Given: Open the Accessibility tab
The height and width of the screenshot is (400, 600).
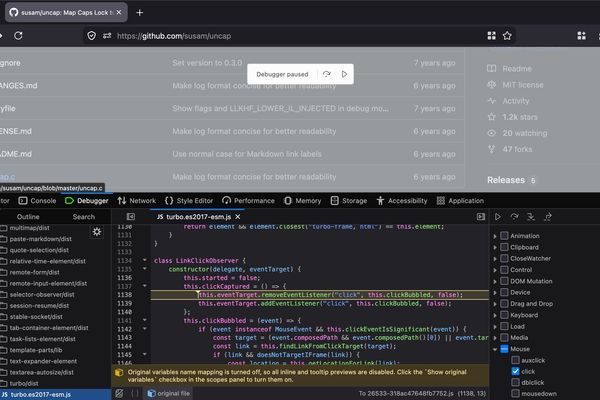Looking at the screenshot, I should coord(402,201).
